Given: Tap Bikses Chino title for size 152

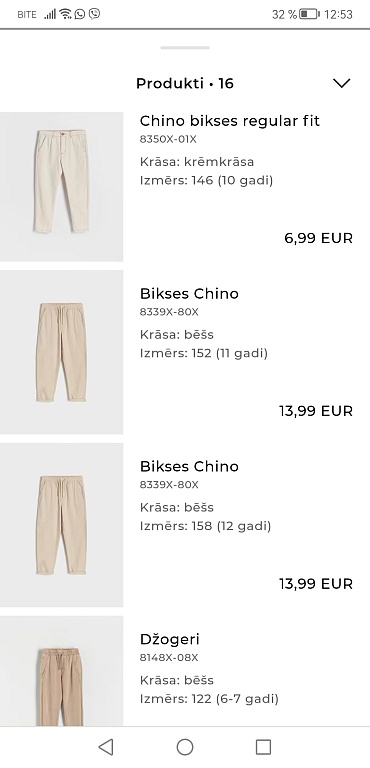Looking at the screenshot, I should pyautogui.click(x=189, y=293).
